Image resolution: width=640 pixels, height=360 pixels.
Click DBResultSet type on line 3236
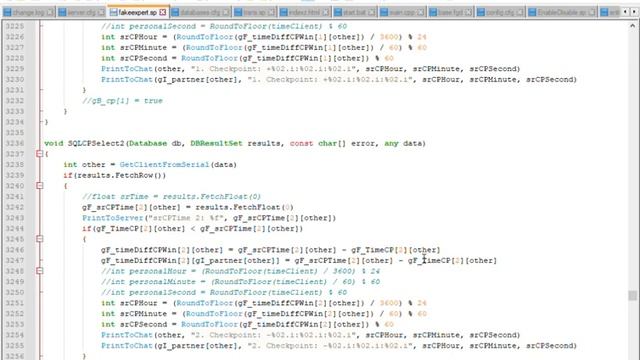pyautogui.click(x=216, y=143)
